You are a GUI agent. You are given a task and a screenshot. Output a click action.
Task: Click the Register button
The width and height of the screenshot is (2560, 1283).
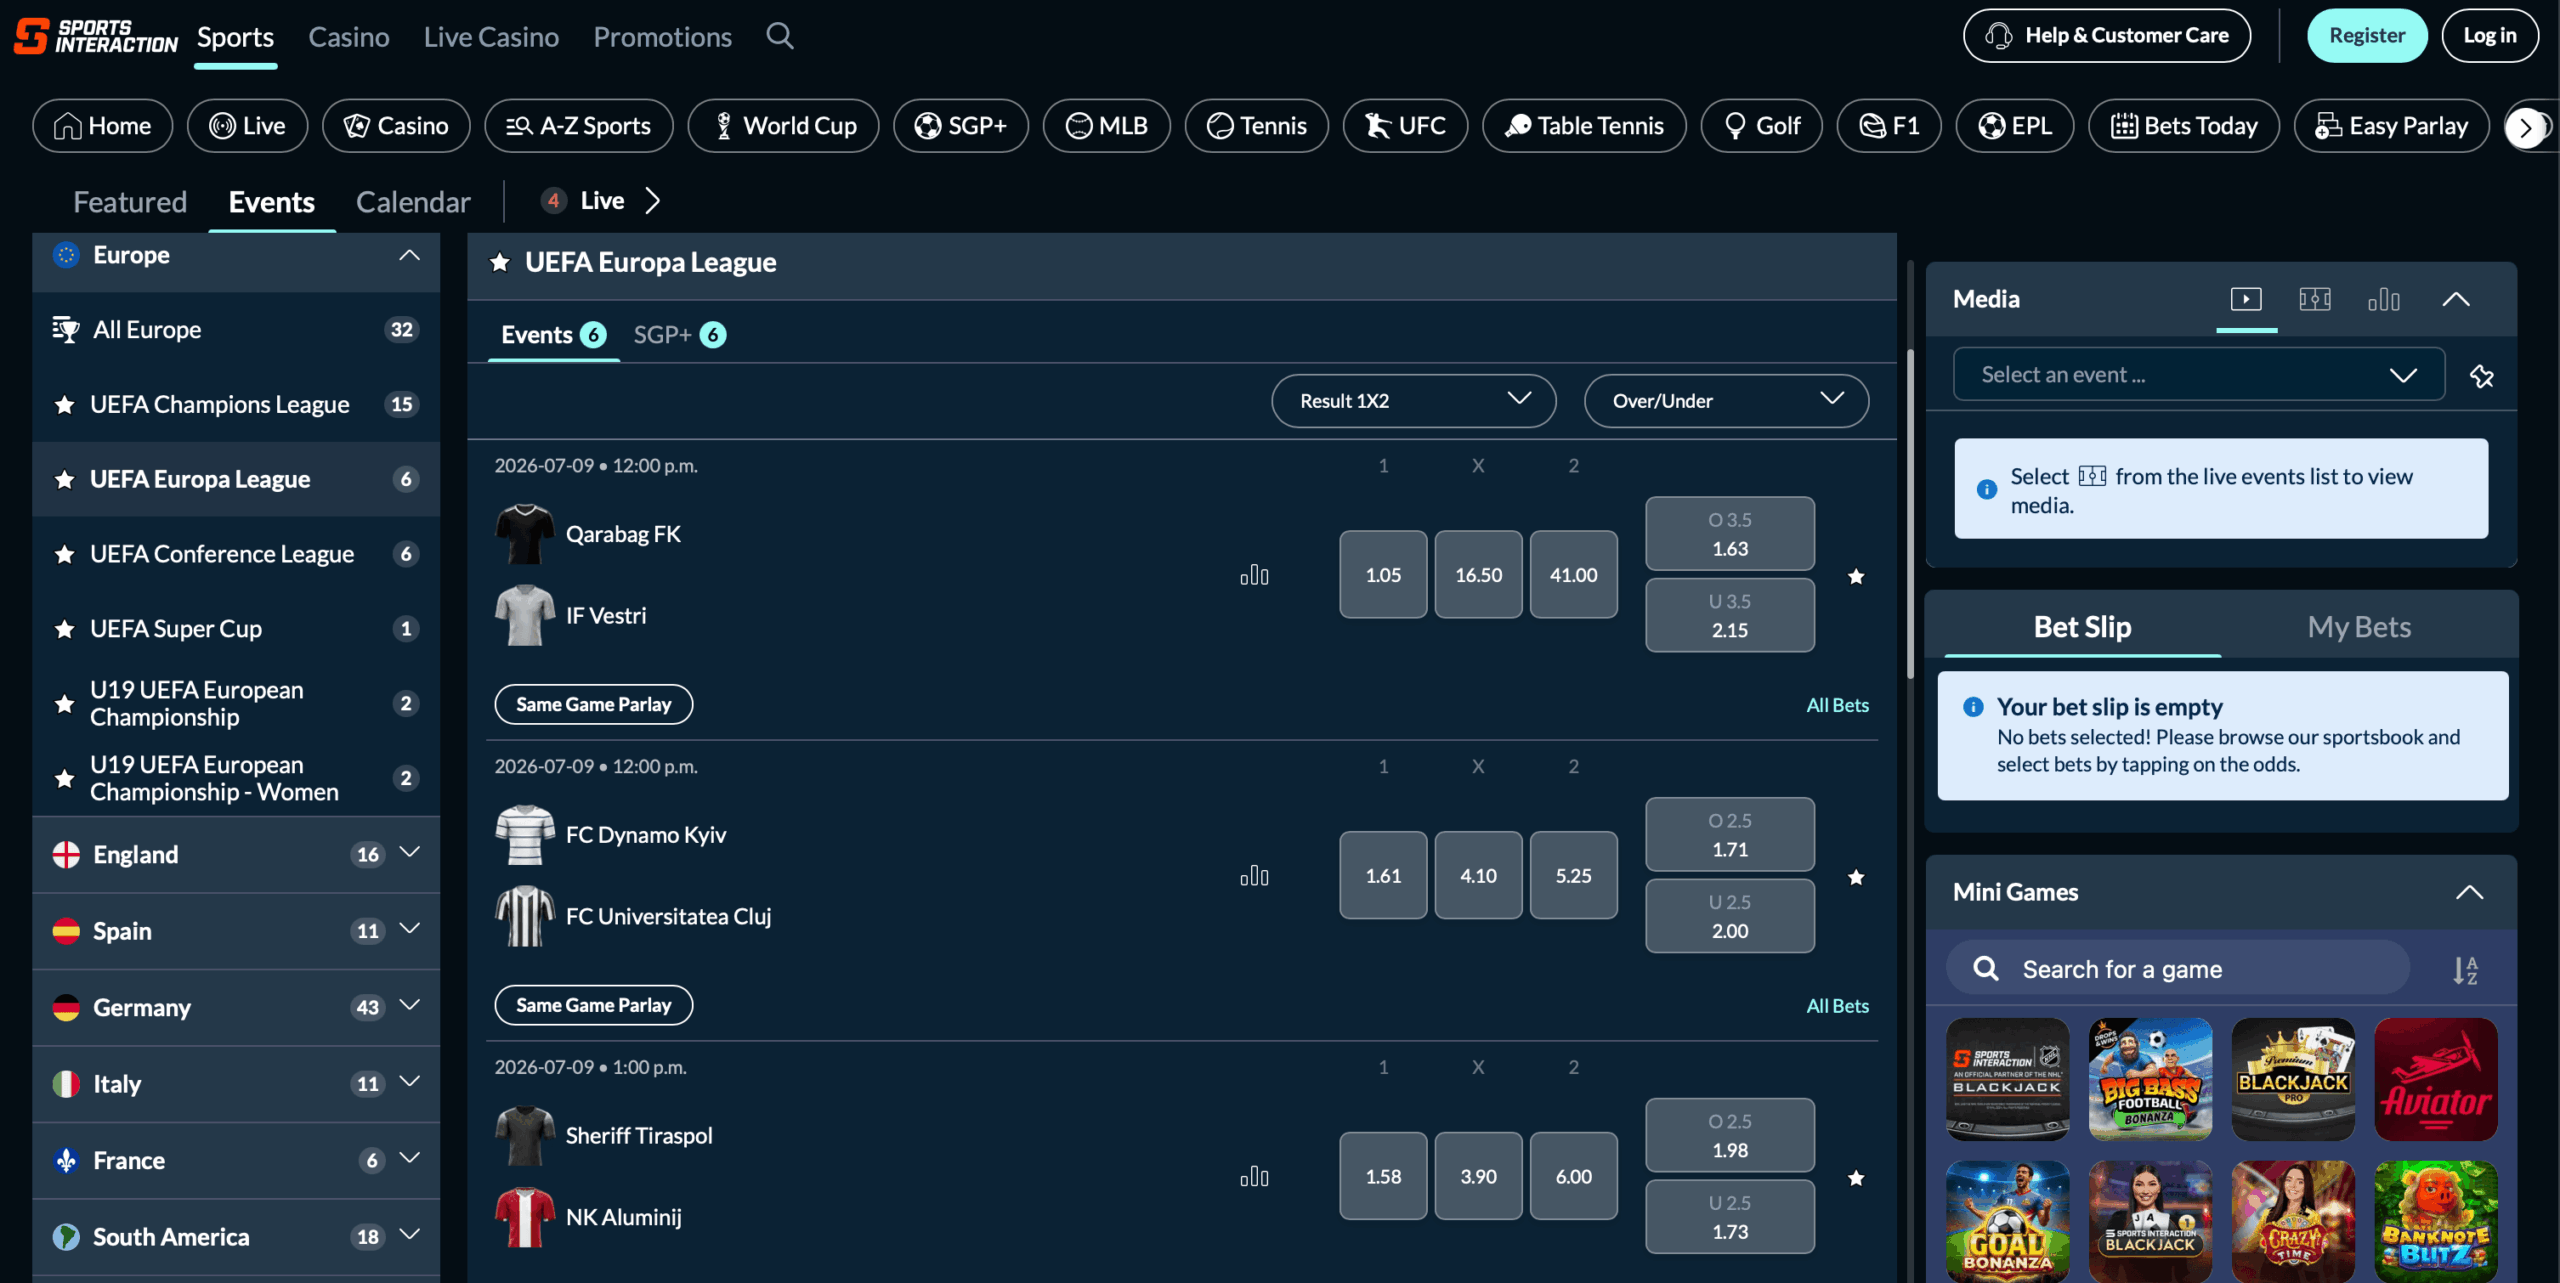coord(2367,36)
